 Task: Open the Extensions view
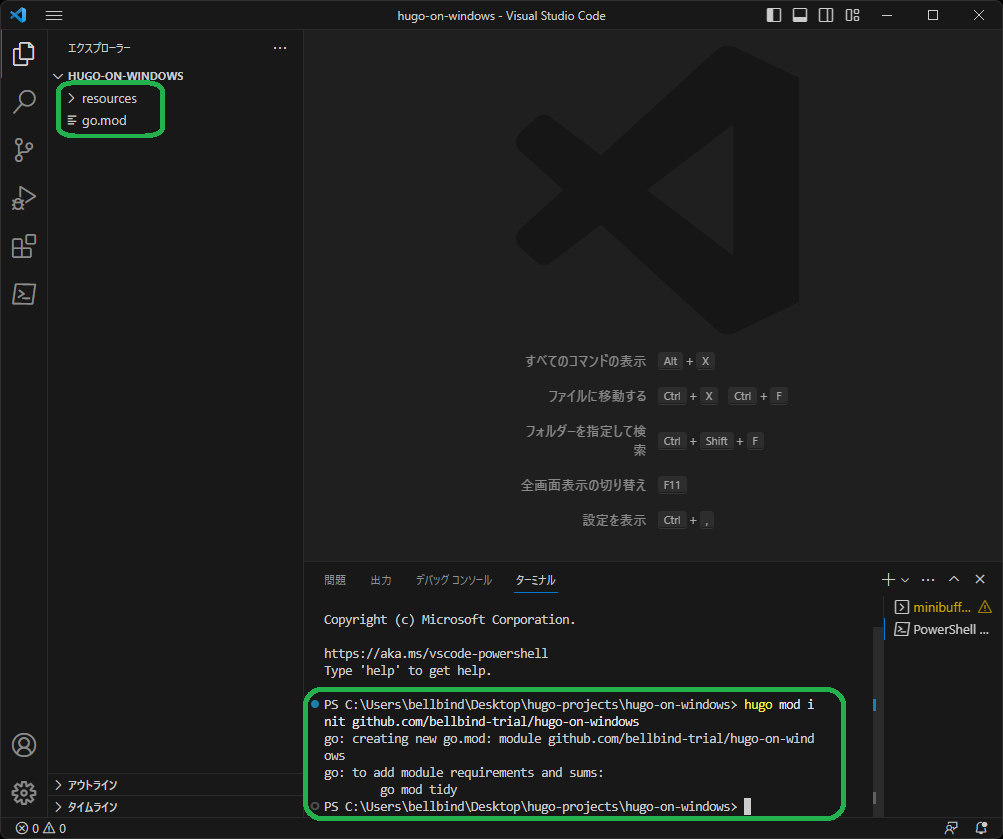click(x=24, y=246)
